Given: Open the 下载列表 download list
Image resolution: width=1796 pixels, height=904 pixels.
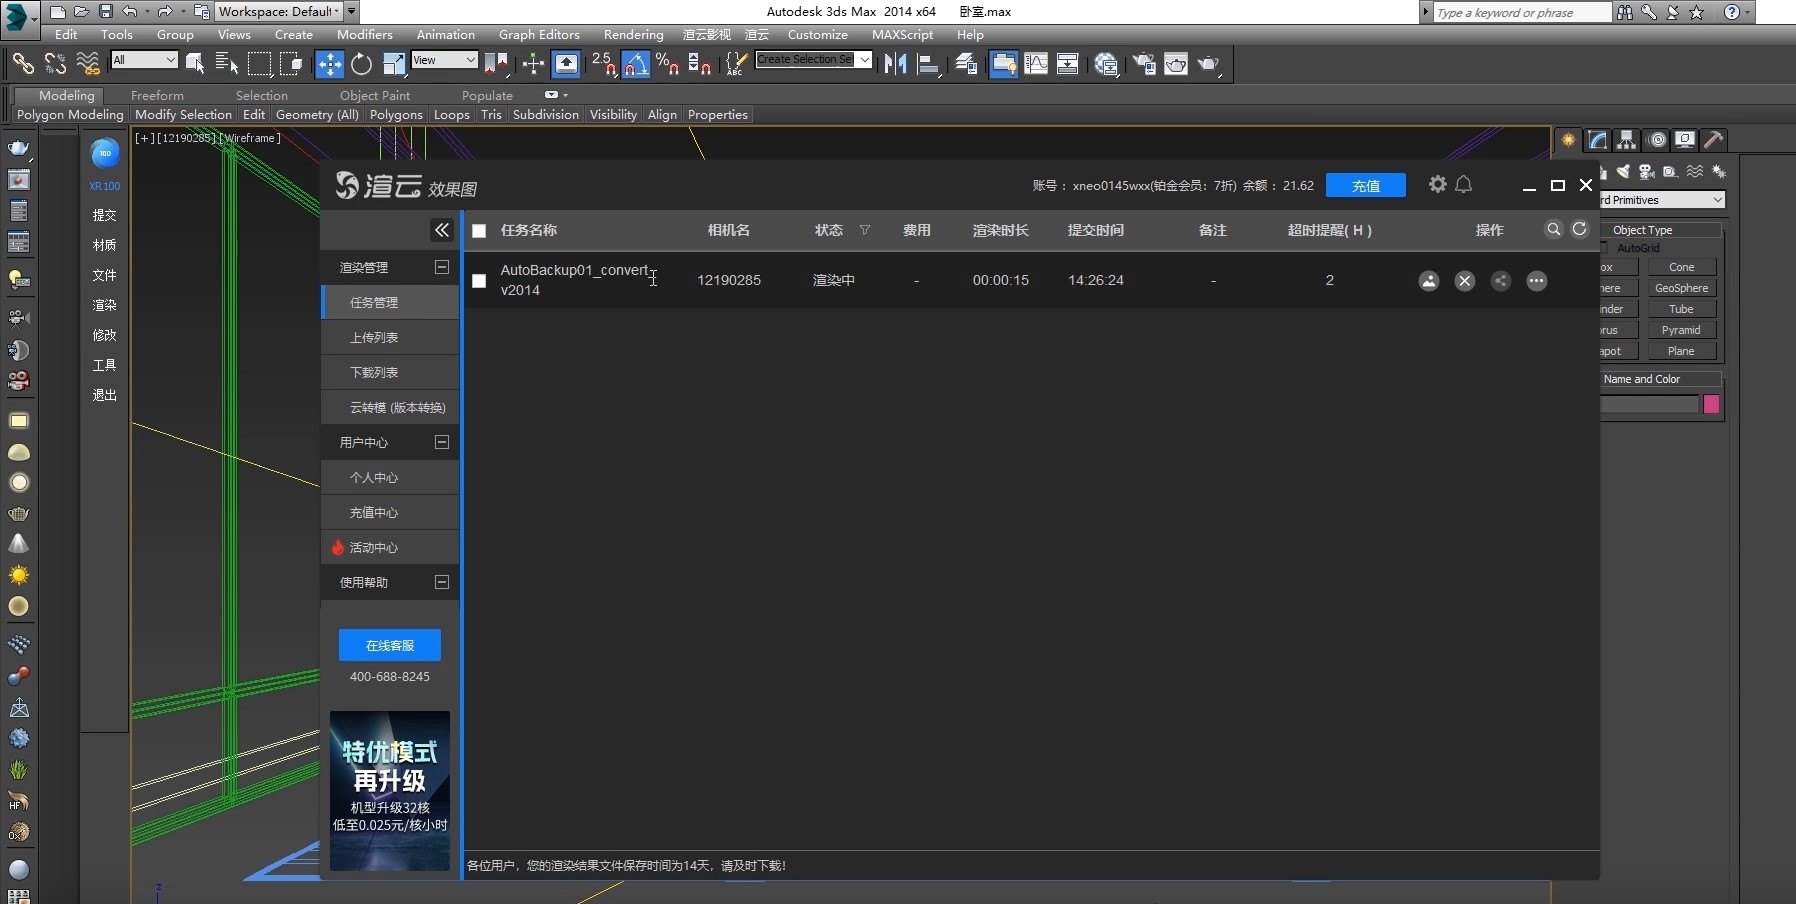Looking at the screenshot, I should (390, 372).
